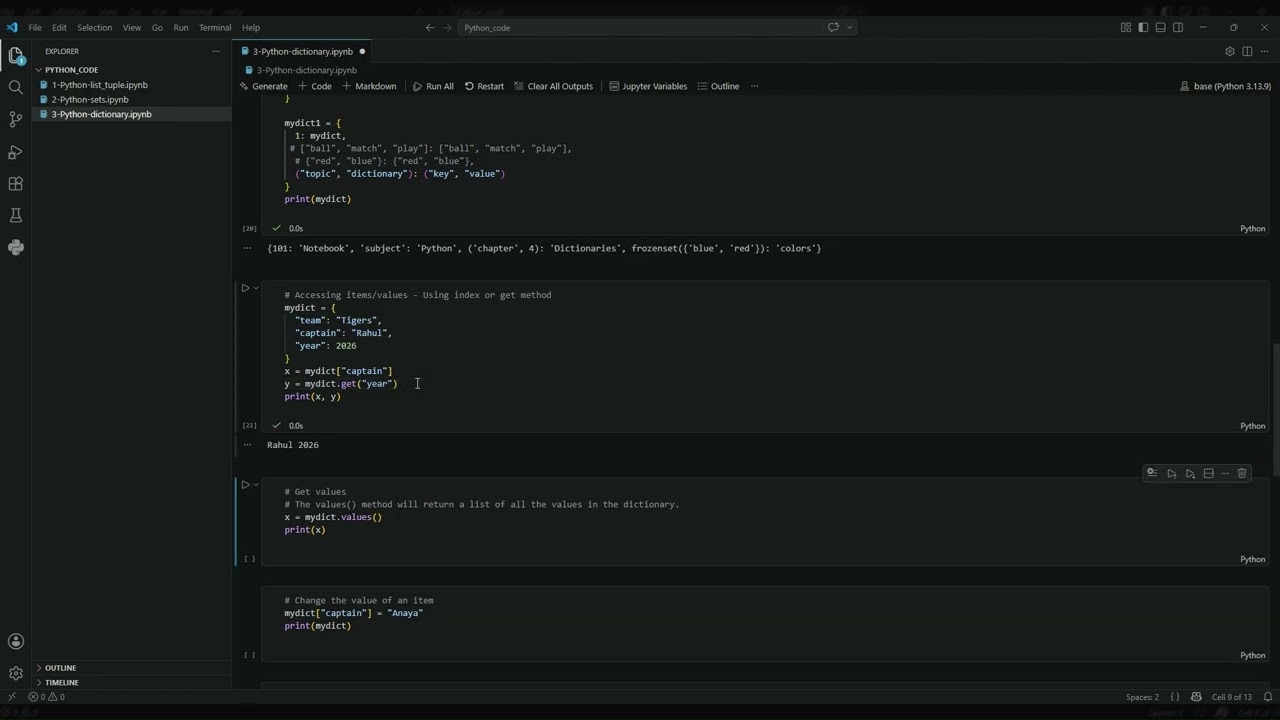Click Outline in notebook toolbar
Screen dimensions: 1280x720
718,86
